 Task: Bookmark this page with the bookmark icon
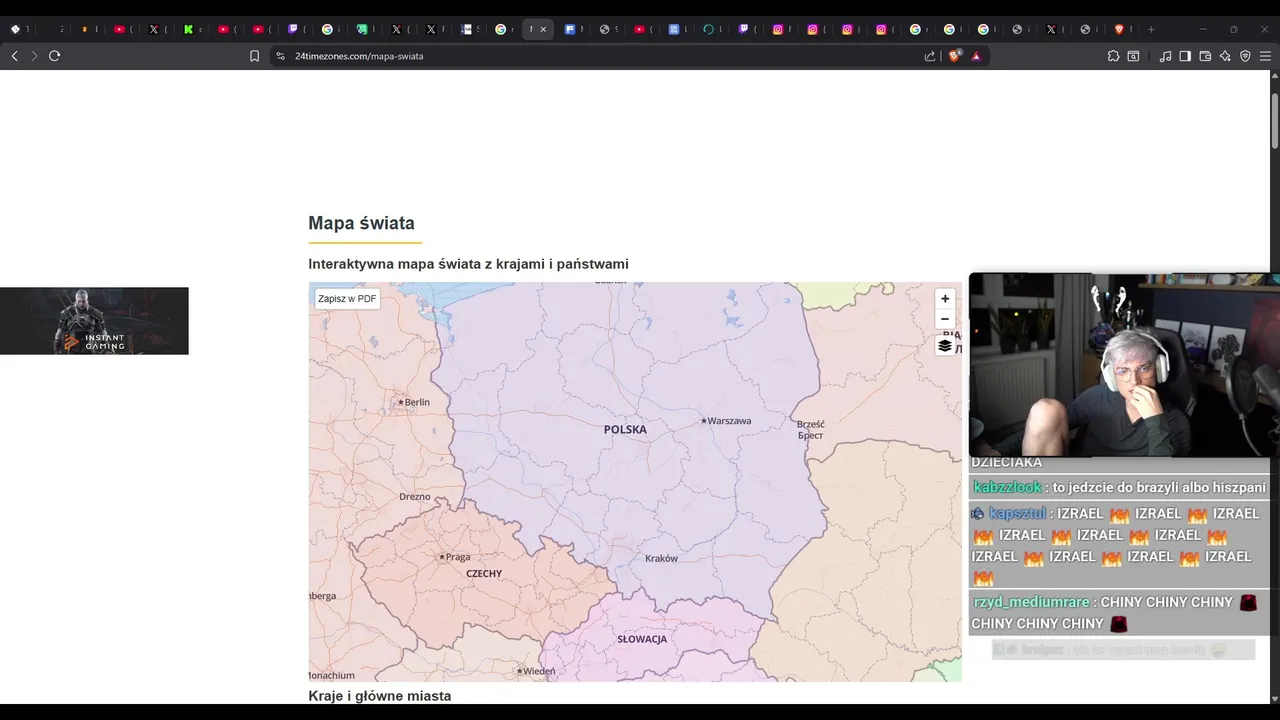(x=254, y=56)
